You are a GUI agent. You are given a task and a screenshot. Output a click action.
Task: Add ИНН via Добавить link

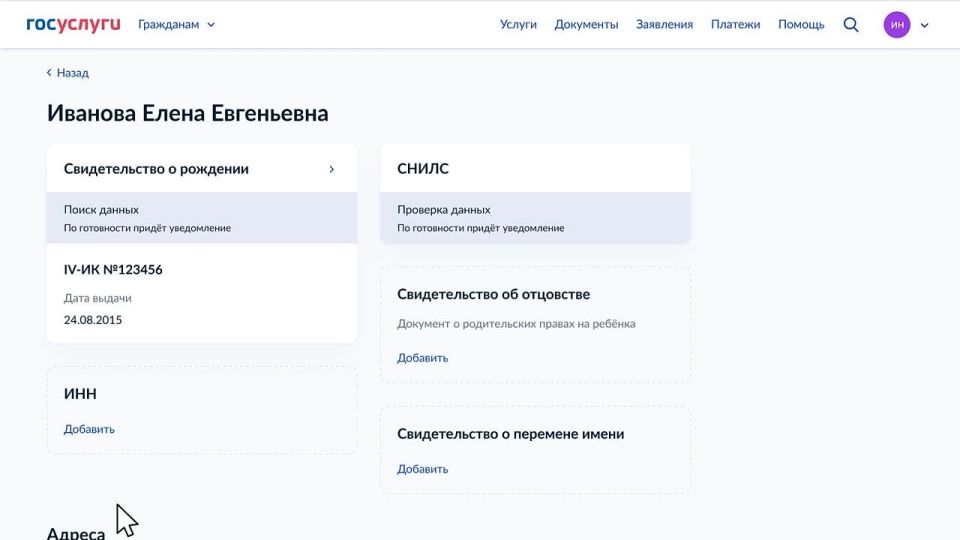89,429
